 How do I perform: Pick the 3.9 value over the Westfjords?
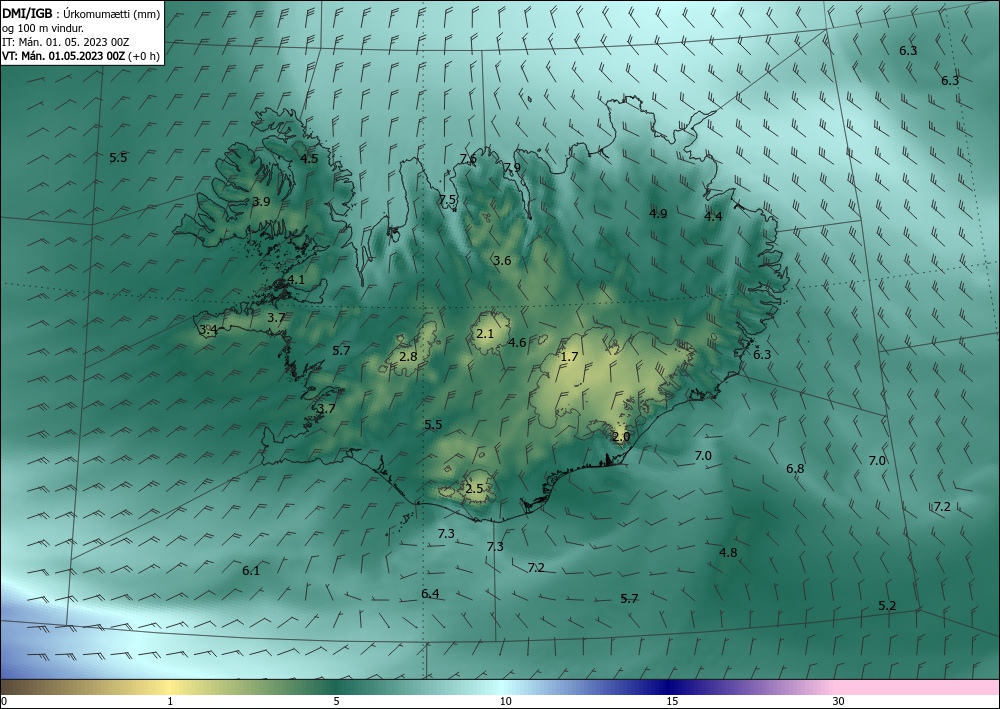261,201
